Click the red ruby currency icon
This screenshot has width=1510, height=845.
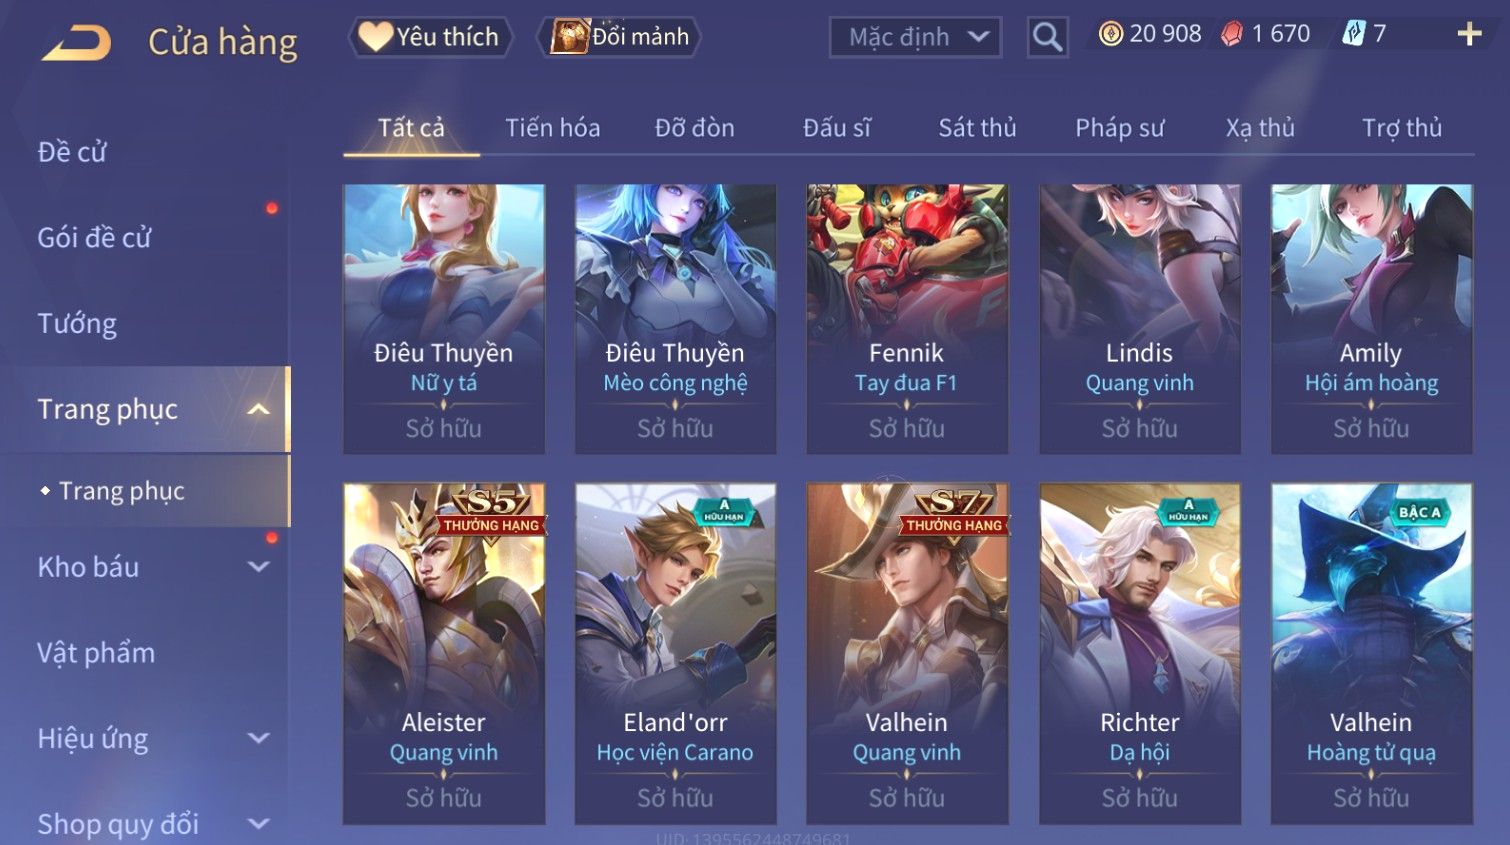pyautogui.click(x=1232, y=34)
